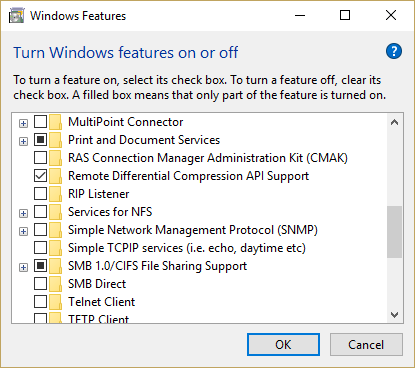Click the Cancel button
Viewport: 415px width, 368px height.
coord(366,345)
